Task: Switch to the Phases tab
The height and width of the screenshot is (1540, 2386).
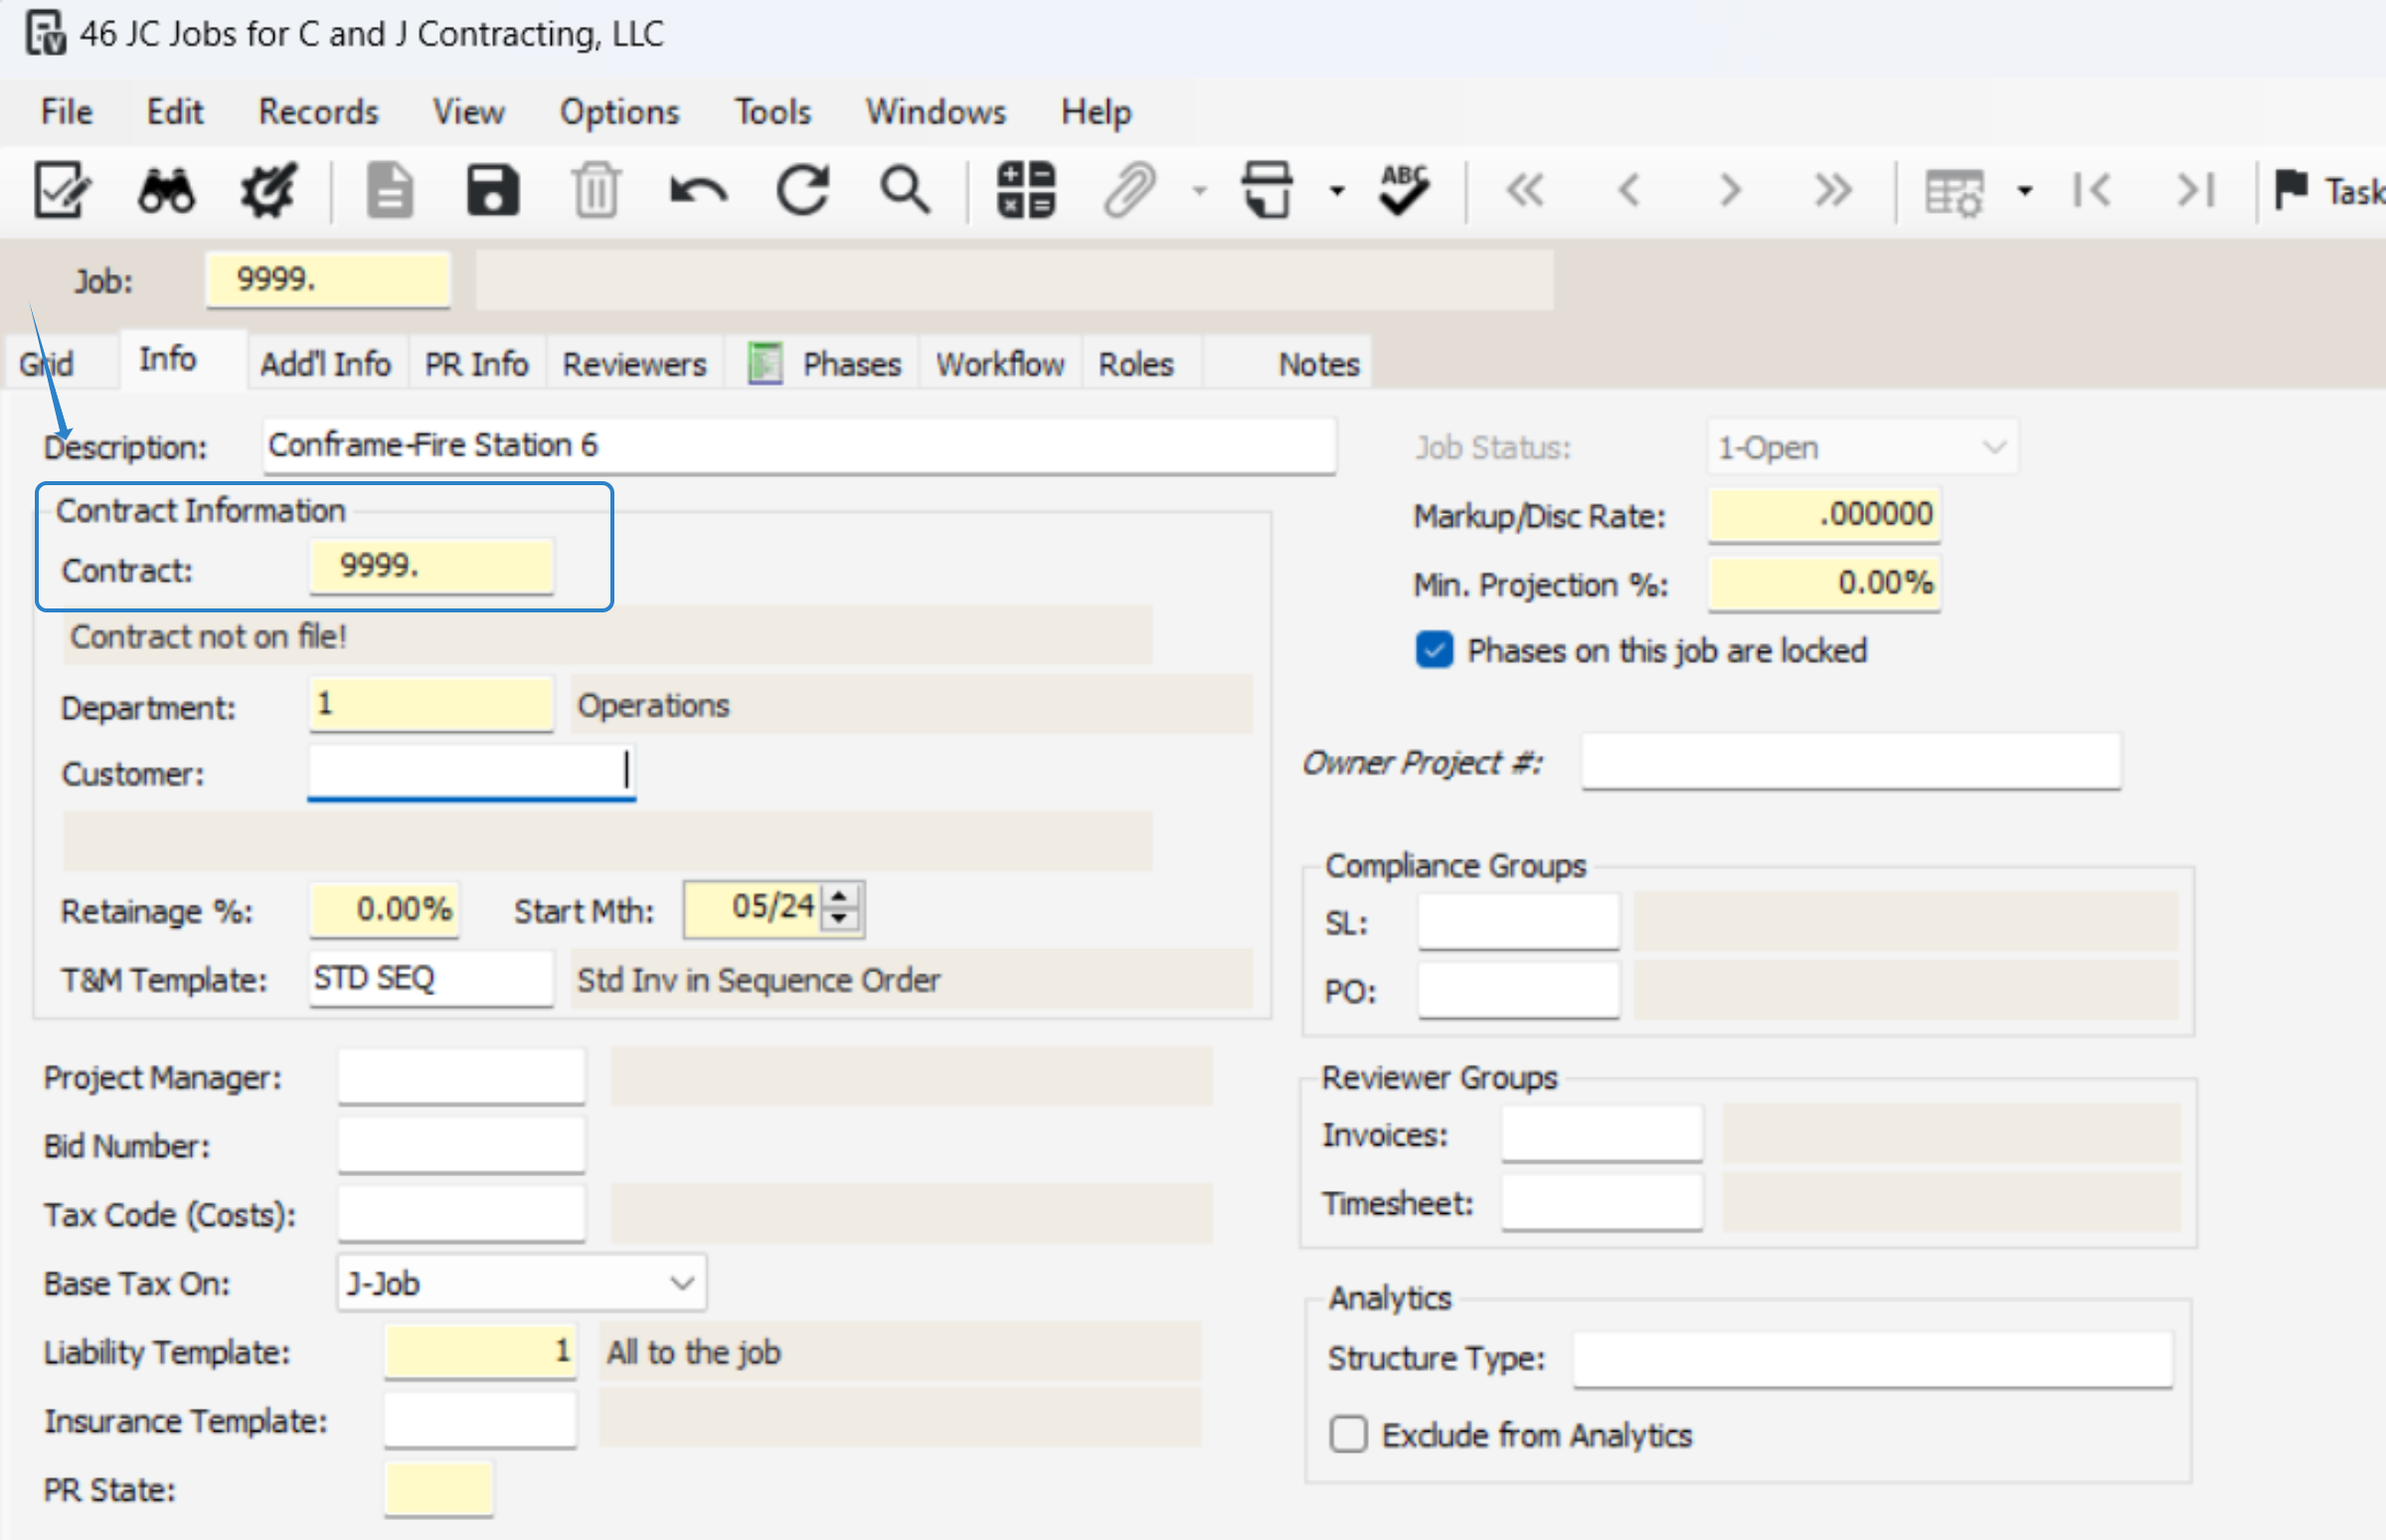Action: [850, 364]
